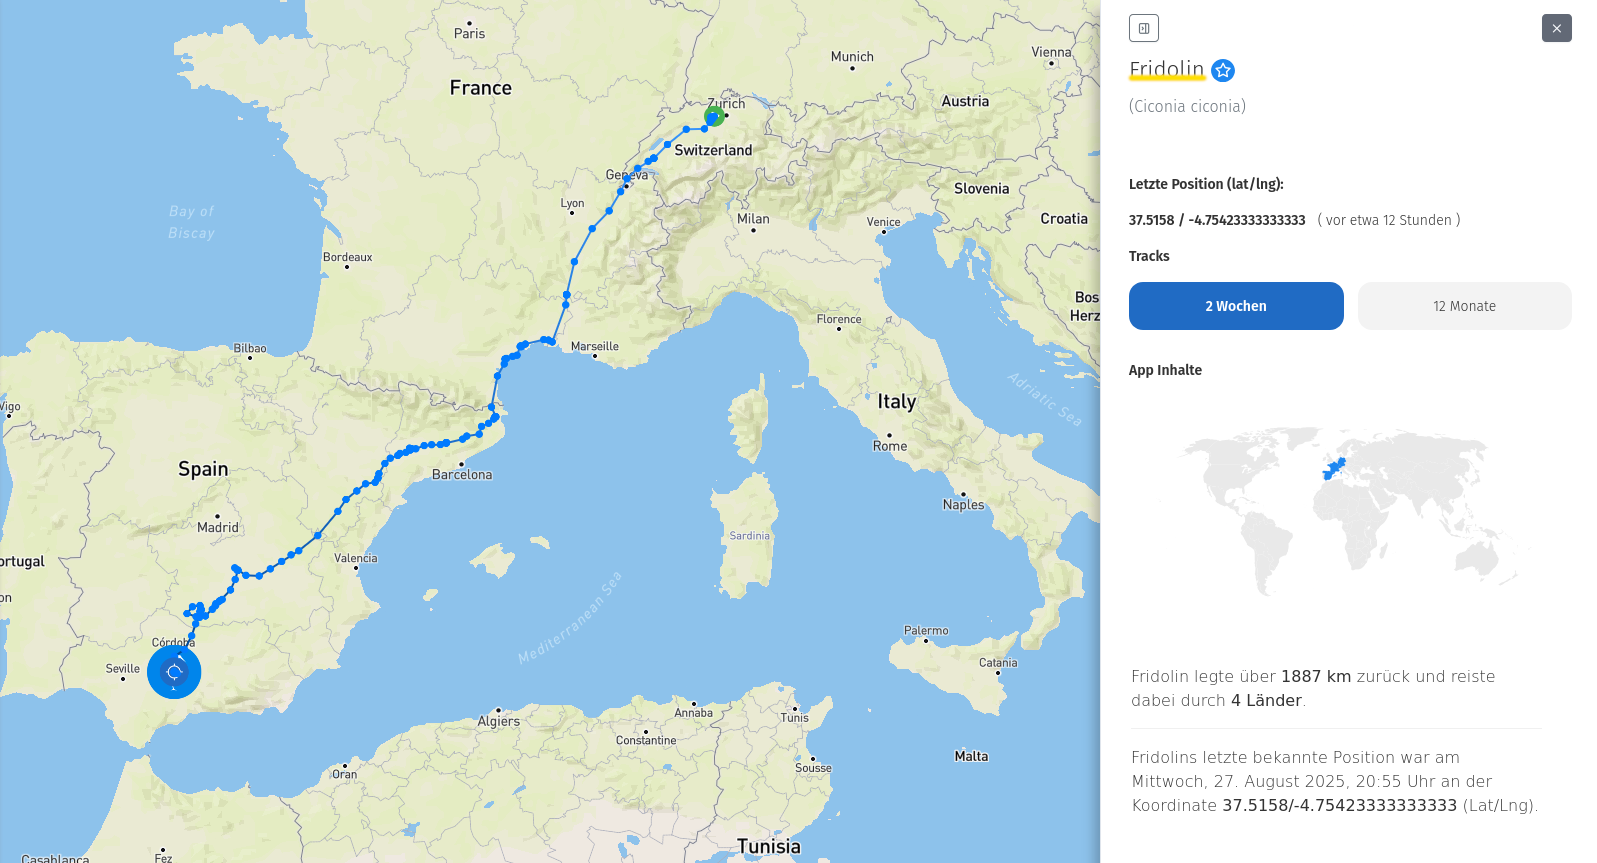Click the world overview mini-map
The image size is (1597, 863).
tap(1335, 510)
